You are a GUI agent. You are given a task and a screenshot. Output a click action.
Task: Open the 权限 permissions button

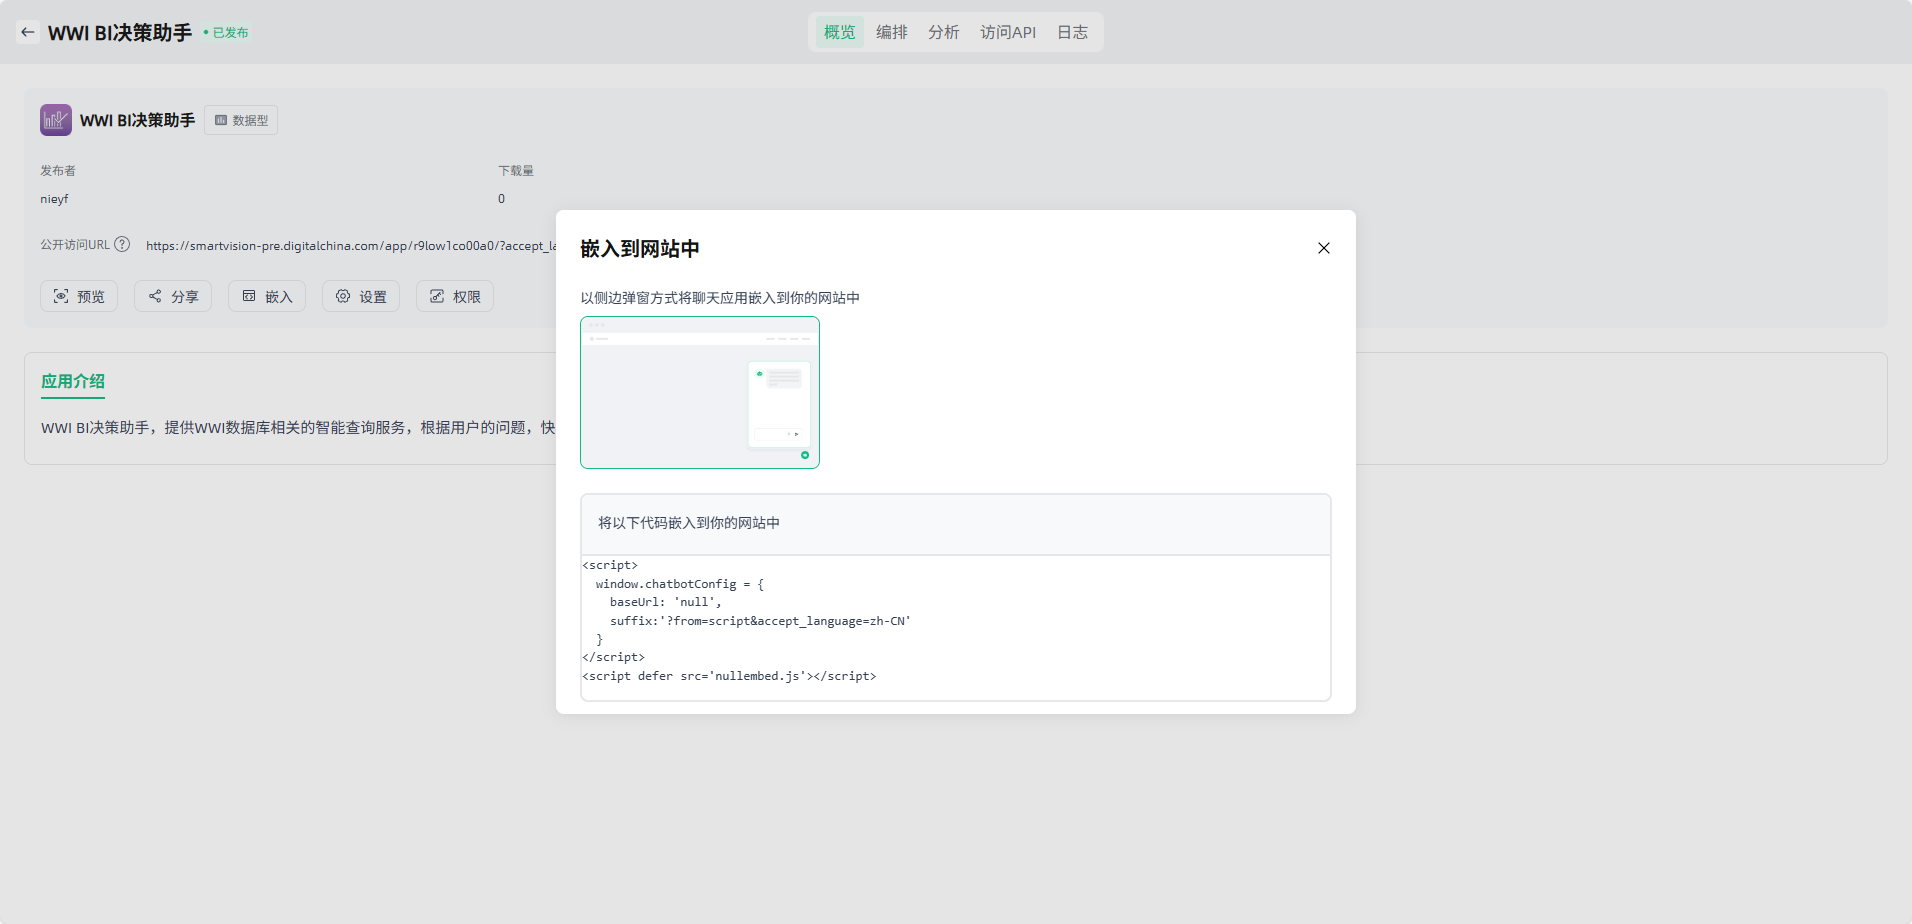click(x=455, y=296)
